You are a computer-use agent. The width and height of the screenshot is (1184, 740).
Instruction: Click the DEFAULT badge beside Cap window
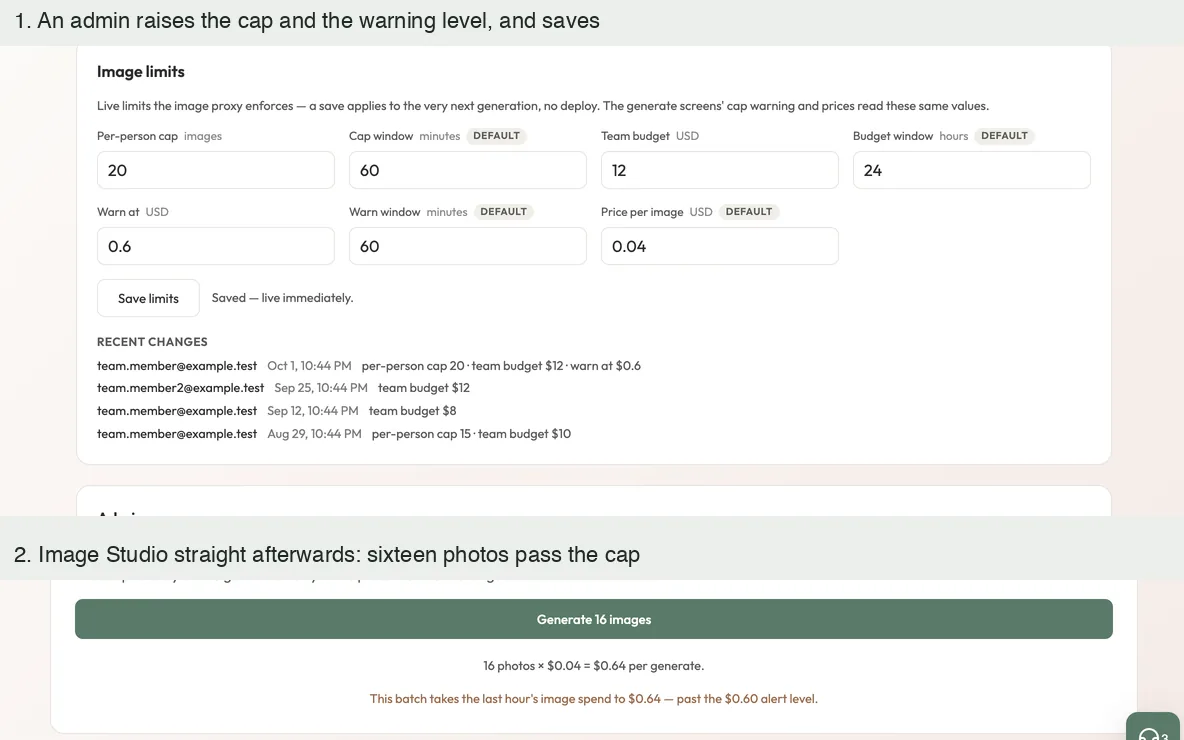tap(496, 136)
